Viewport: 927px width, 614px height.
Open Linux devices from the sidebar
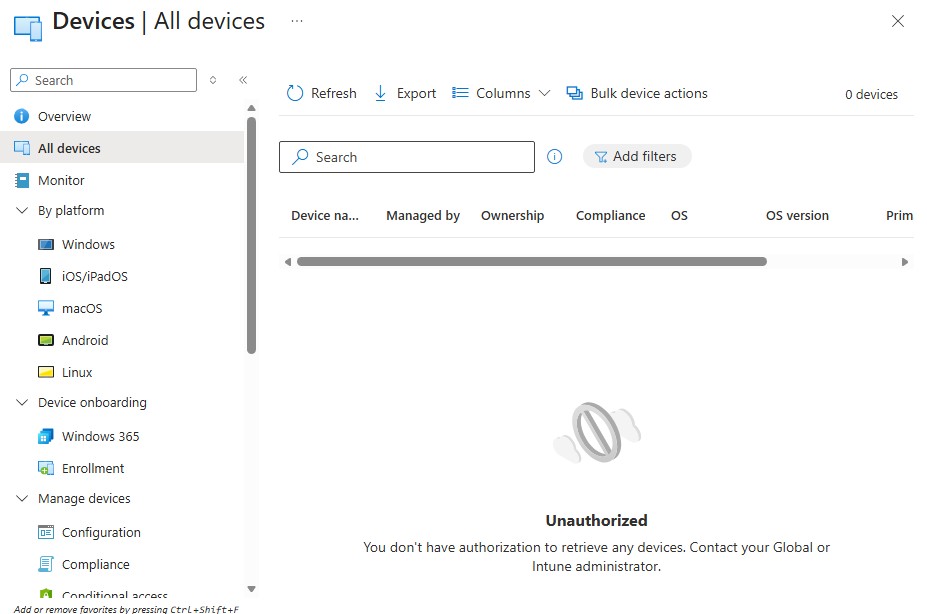click(x=77, y=372)
